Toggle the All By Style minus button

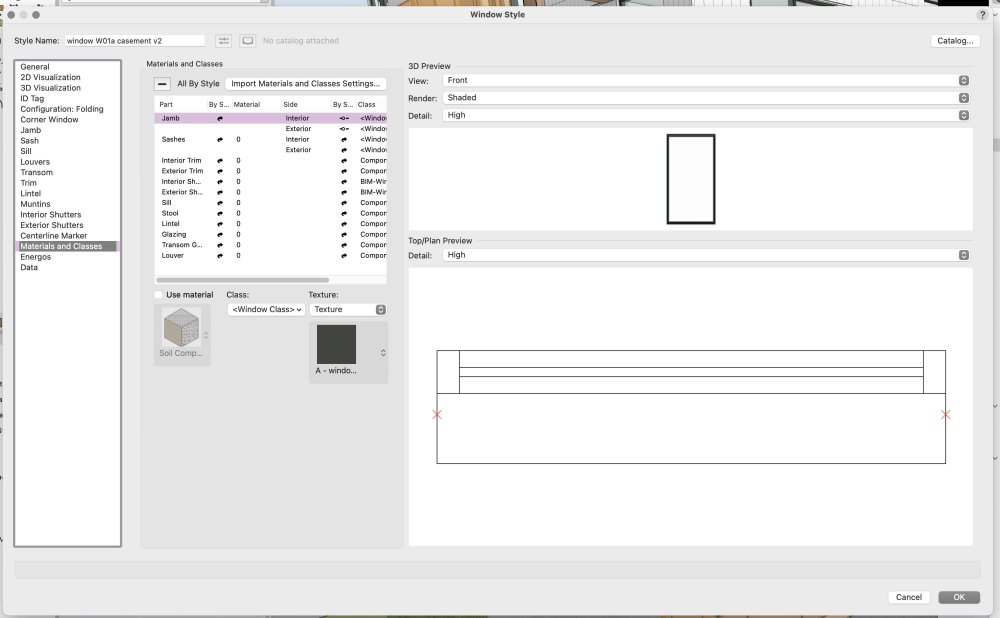(x=163, y=84)
